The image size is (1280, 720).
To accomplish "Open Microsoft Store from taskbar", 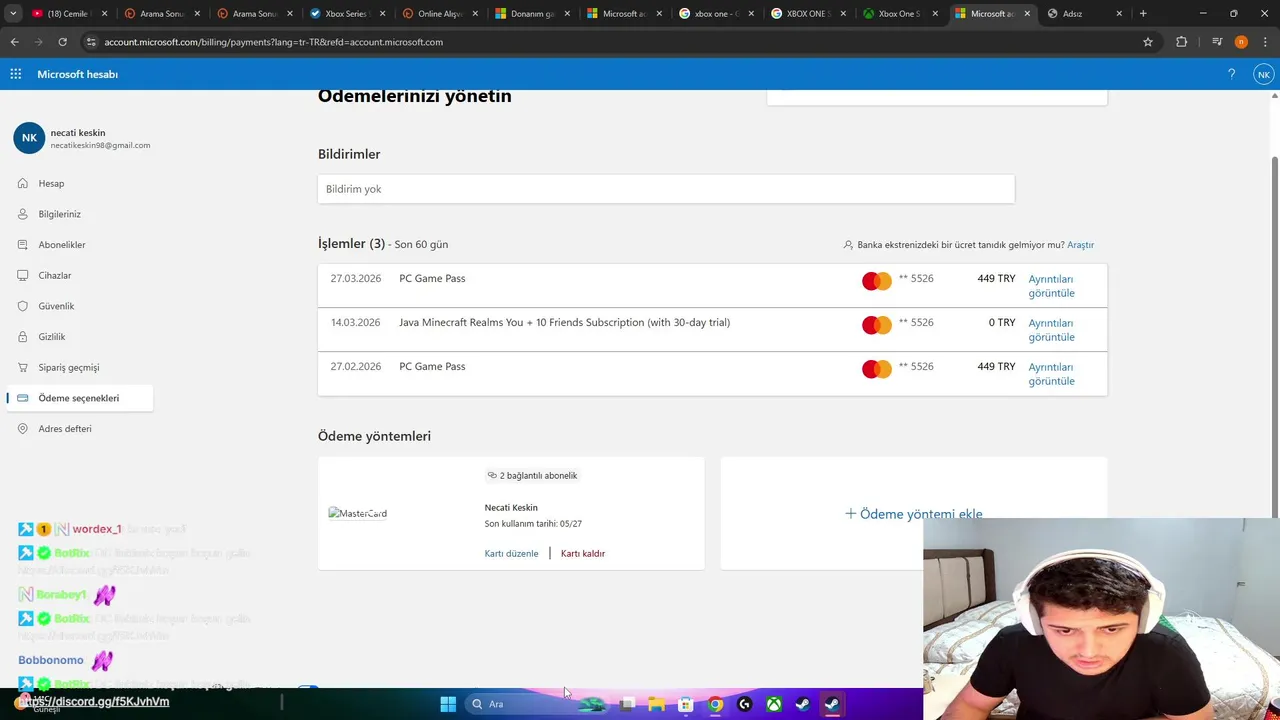I will click(686, 704).
